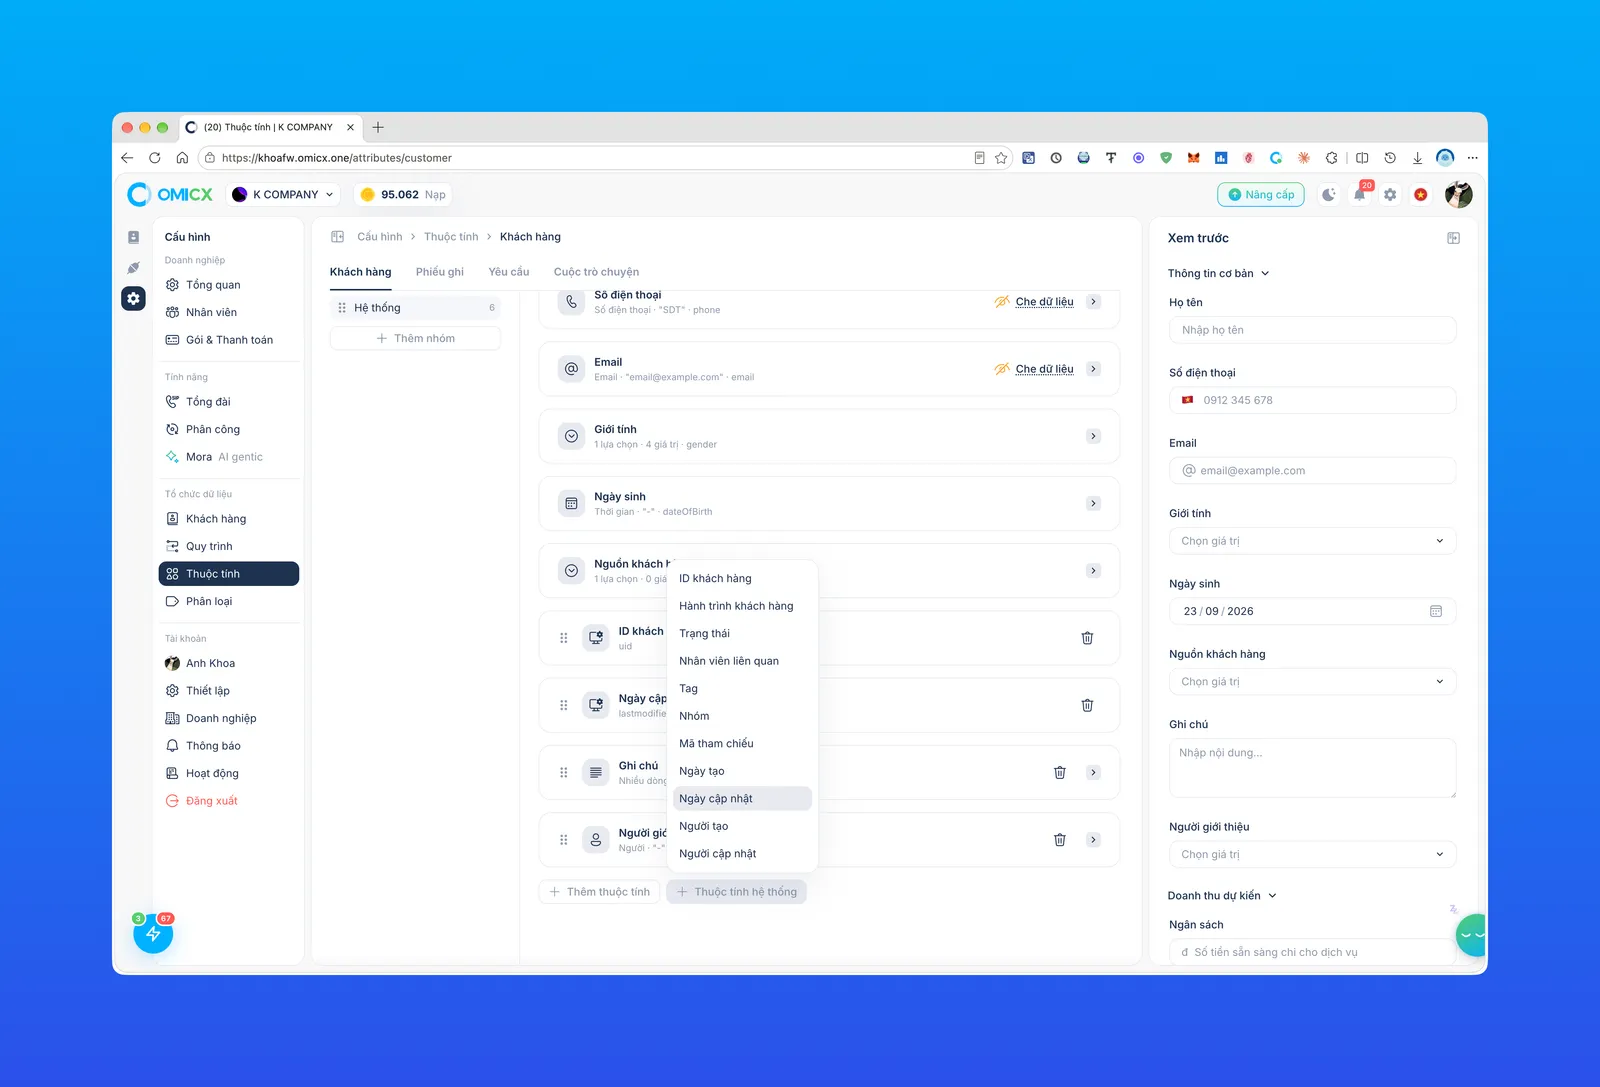Collapse Thông tin cơ bản section
1600x1087 pixels.
pos(1218,273)
